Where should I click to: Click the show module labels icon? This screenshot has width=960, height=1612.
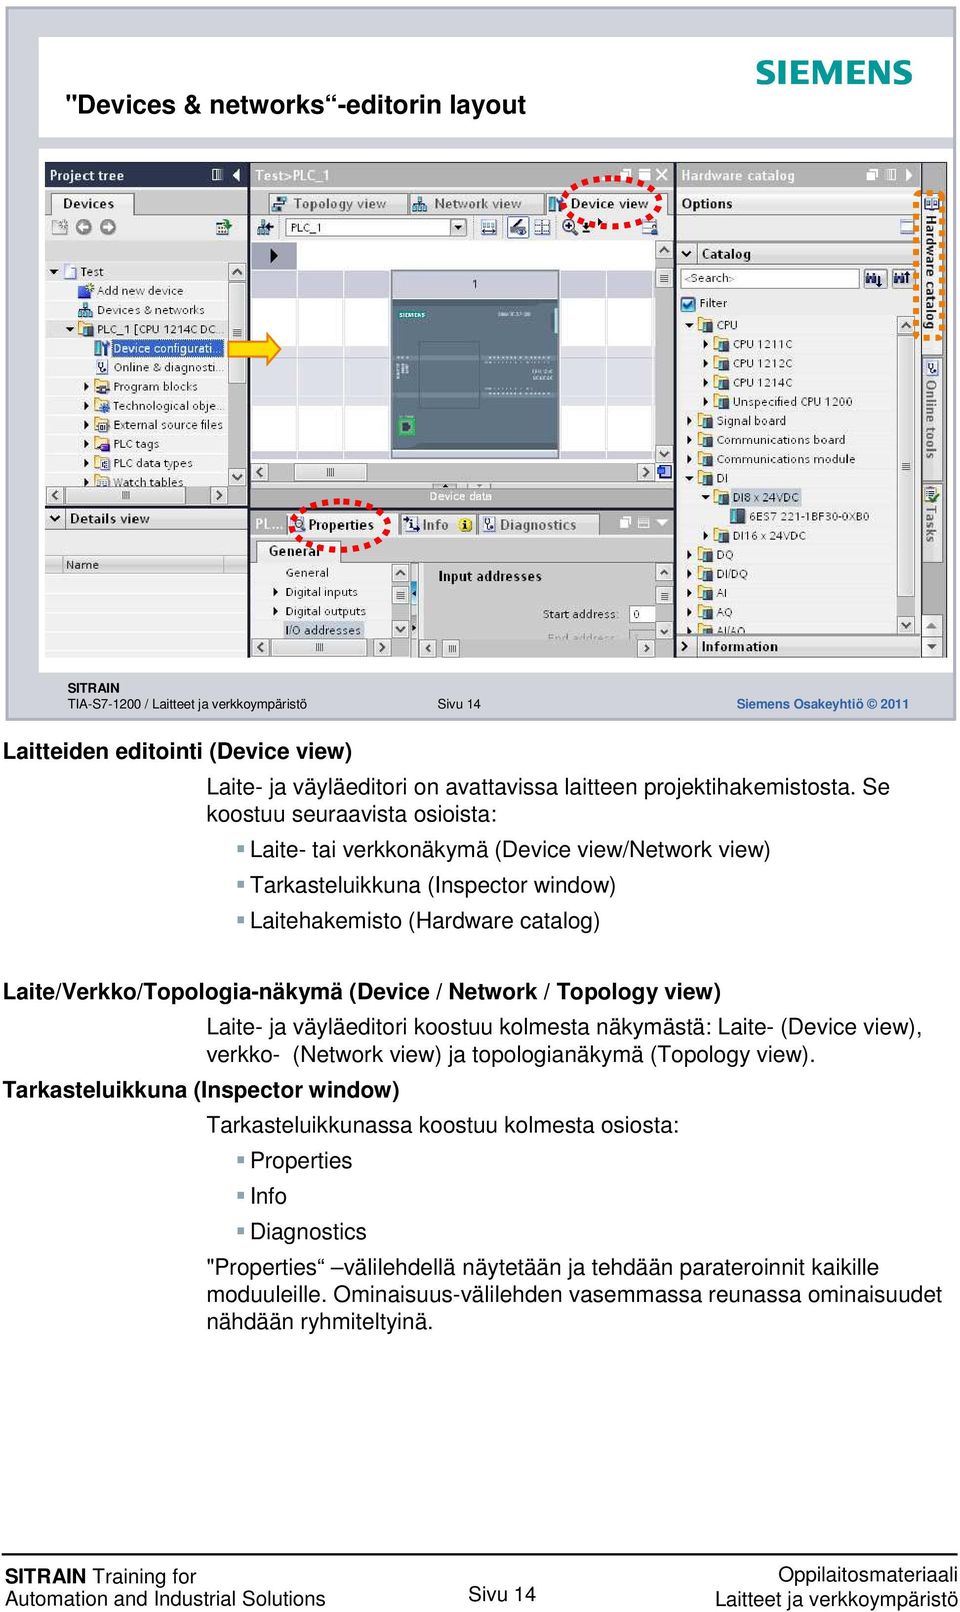(x=517, y=227)
